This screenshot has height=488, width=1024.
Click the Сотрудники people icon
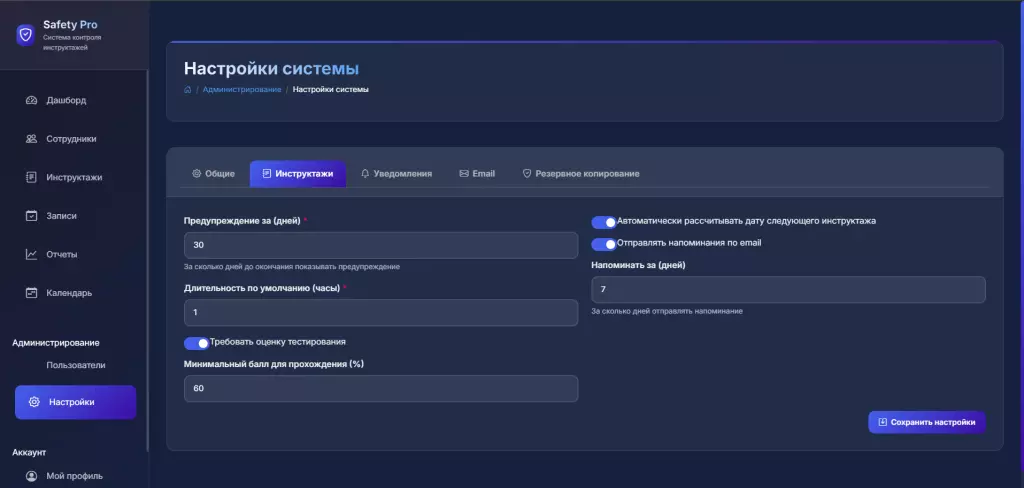tap(31, 139)
